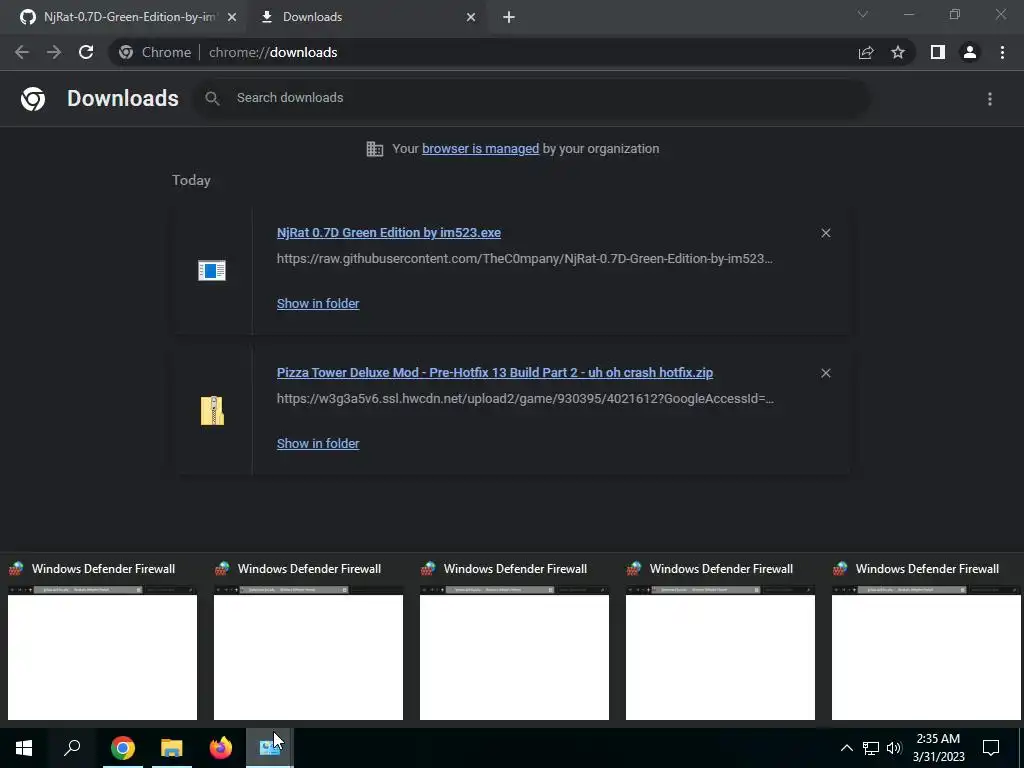The image size is (1024, 768).
Task: Close the Downloads tab
Action: [x=471, y=17]
